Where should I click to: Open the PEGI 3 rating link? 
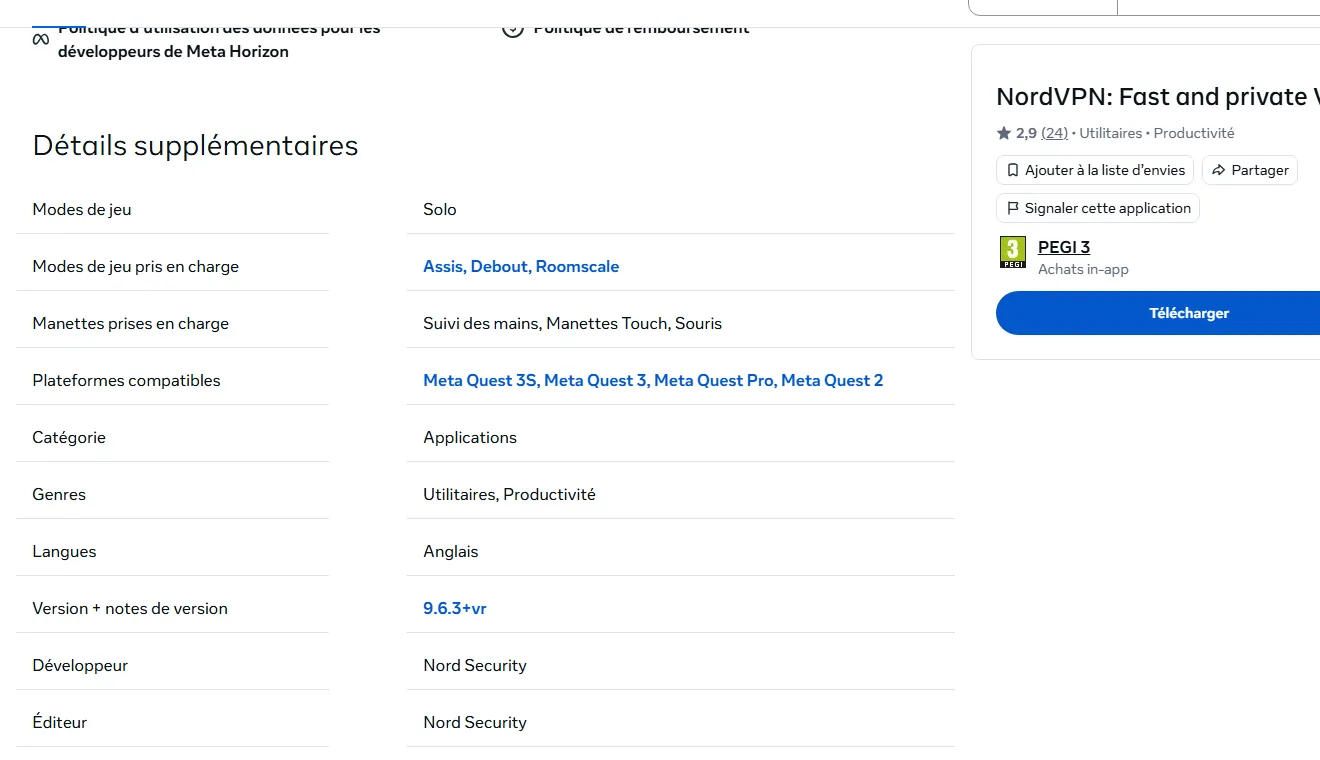point(1064,247)
